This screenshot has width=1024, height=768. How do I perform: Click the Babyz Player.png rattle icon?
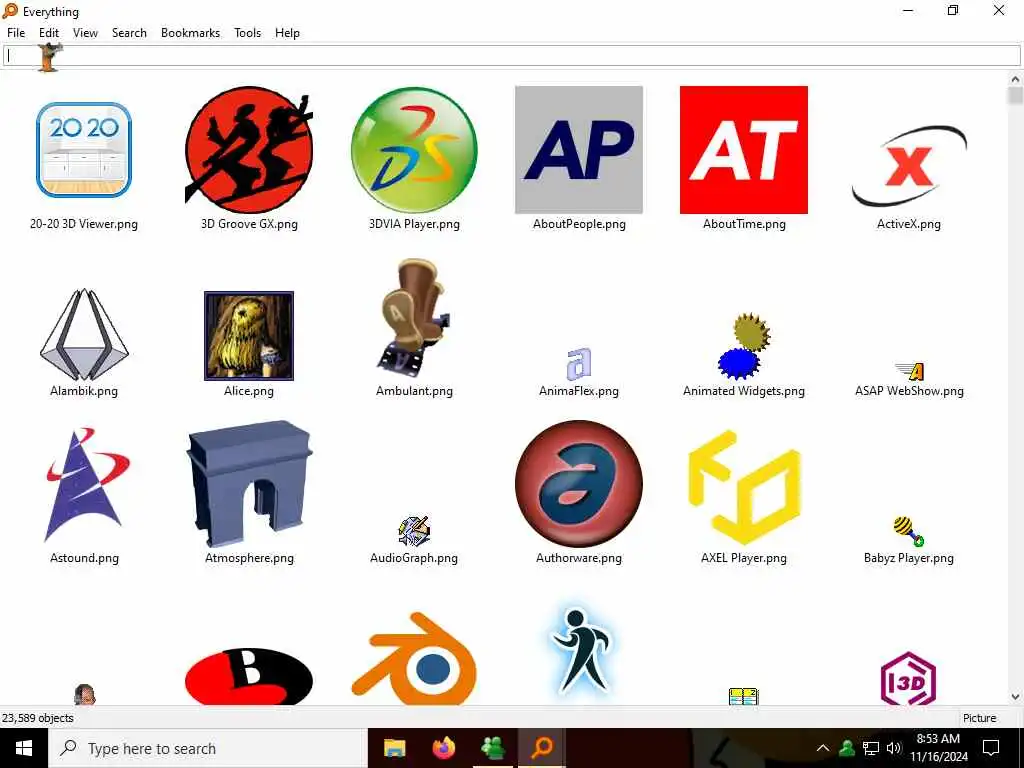(908, 531)
